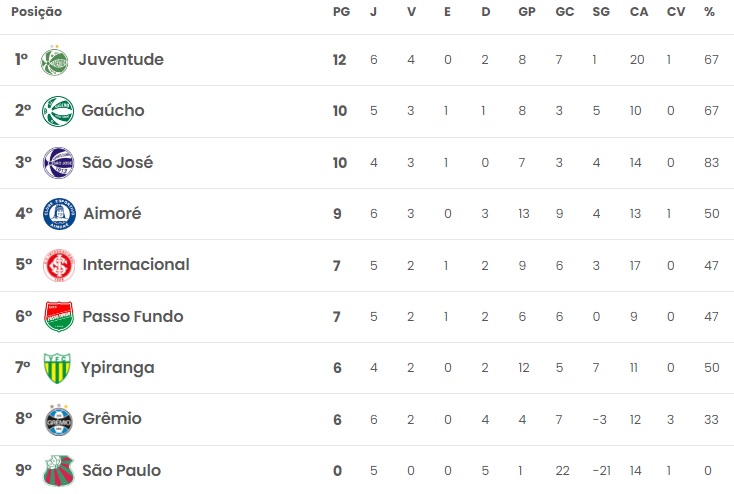Click the Posição column header
Viewport: 734px width, 494px height.
tap(38, 12)
